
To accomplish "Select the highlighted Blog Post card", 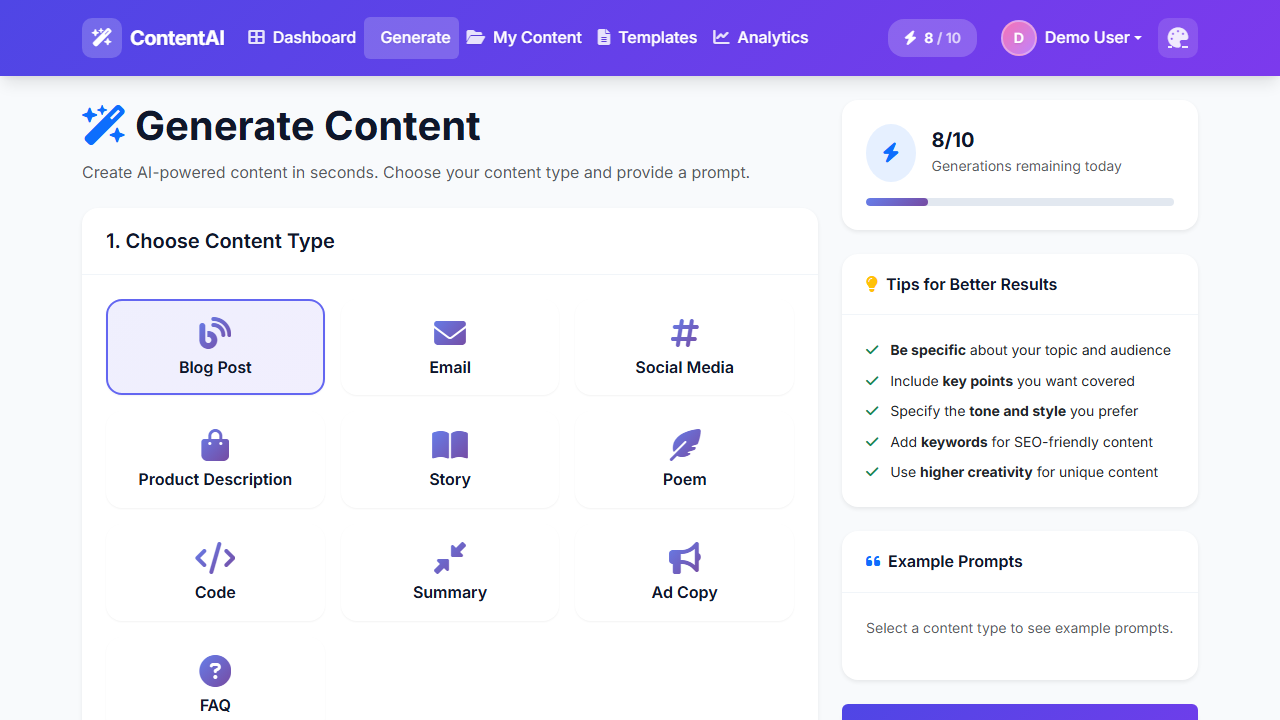I will point(215,347).
